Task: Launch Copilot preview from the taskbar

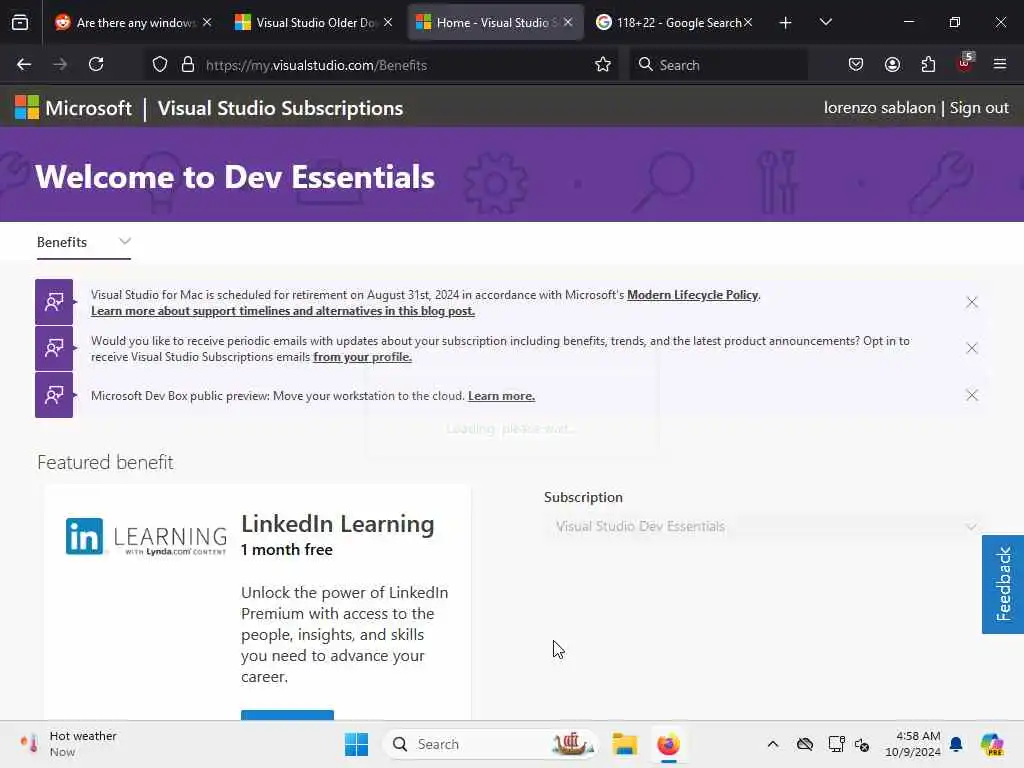Action: (x=992, y=744)
